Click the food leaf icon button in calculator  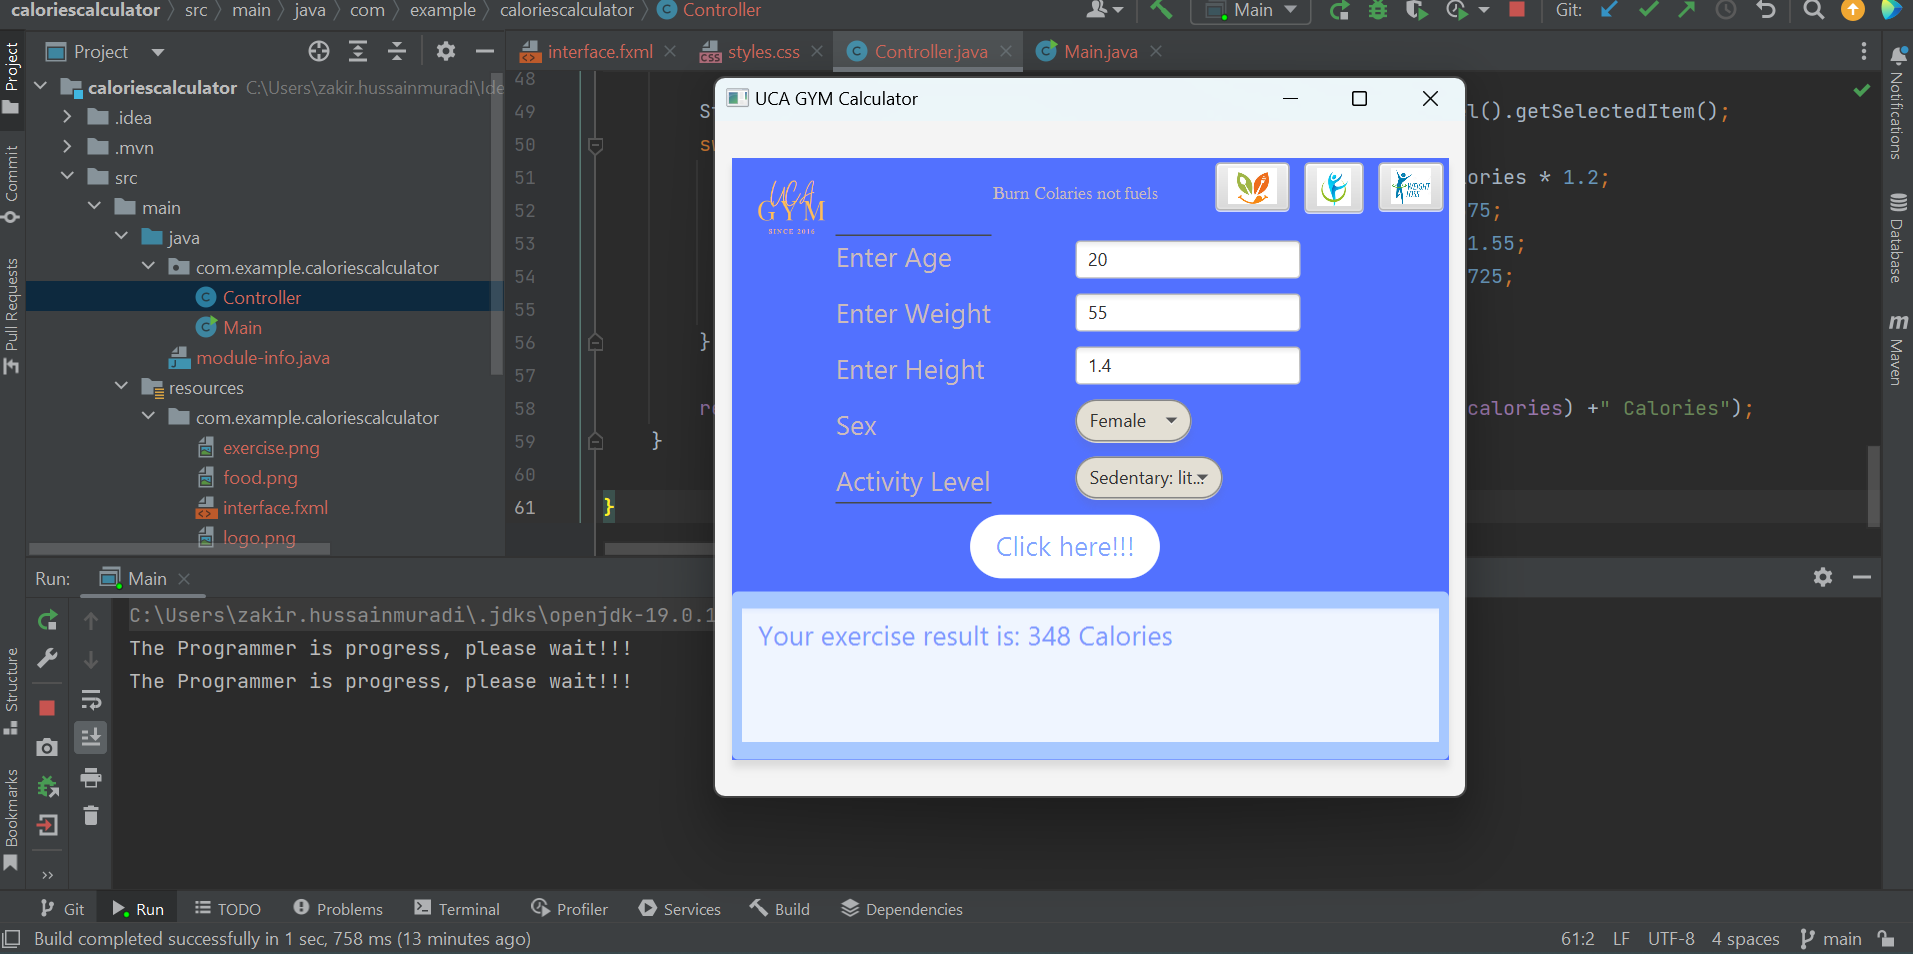click(x=1252, y=187)
